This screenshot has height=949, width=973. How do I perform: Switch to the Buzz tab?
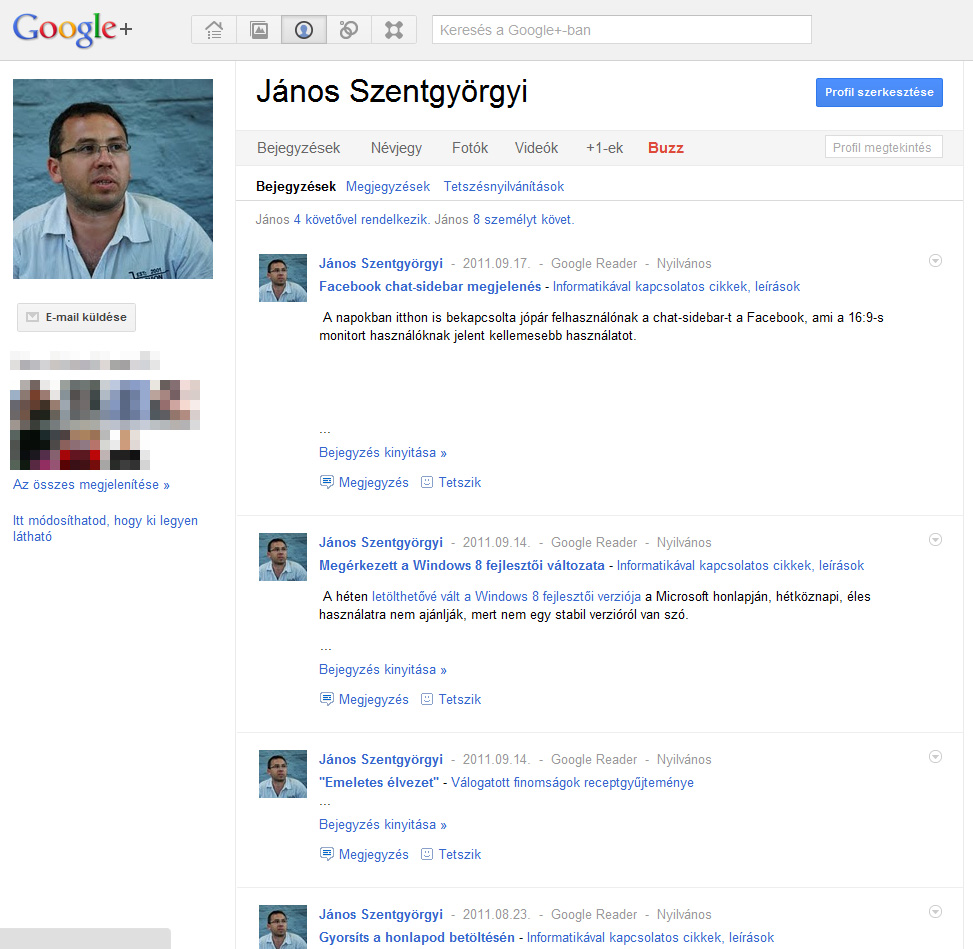pos(666,148)
